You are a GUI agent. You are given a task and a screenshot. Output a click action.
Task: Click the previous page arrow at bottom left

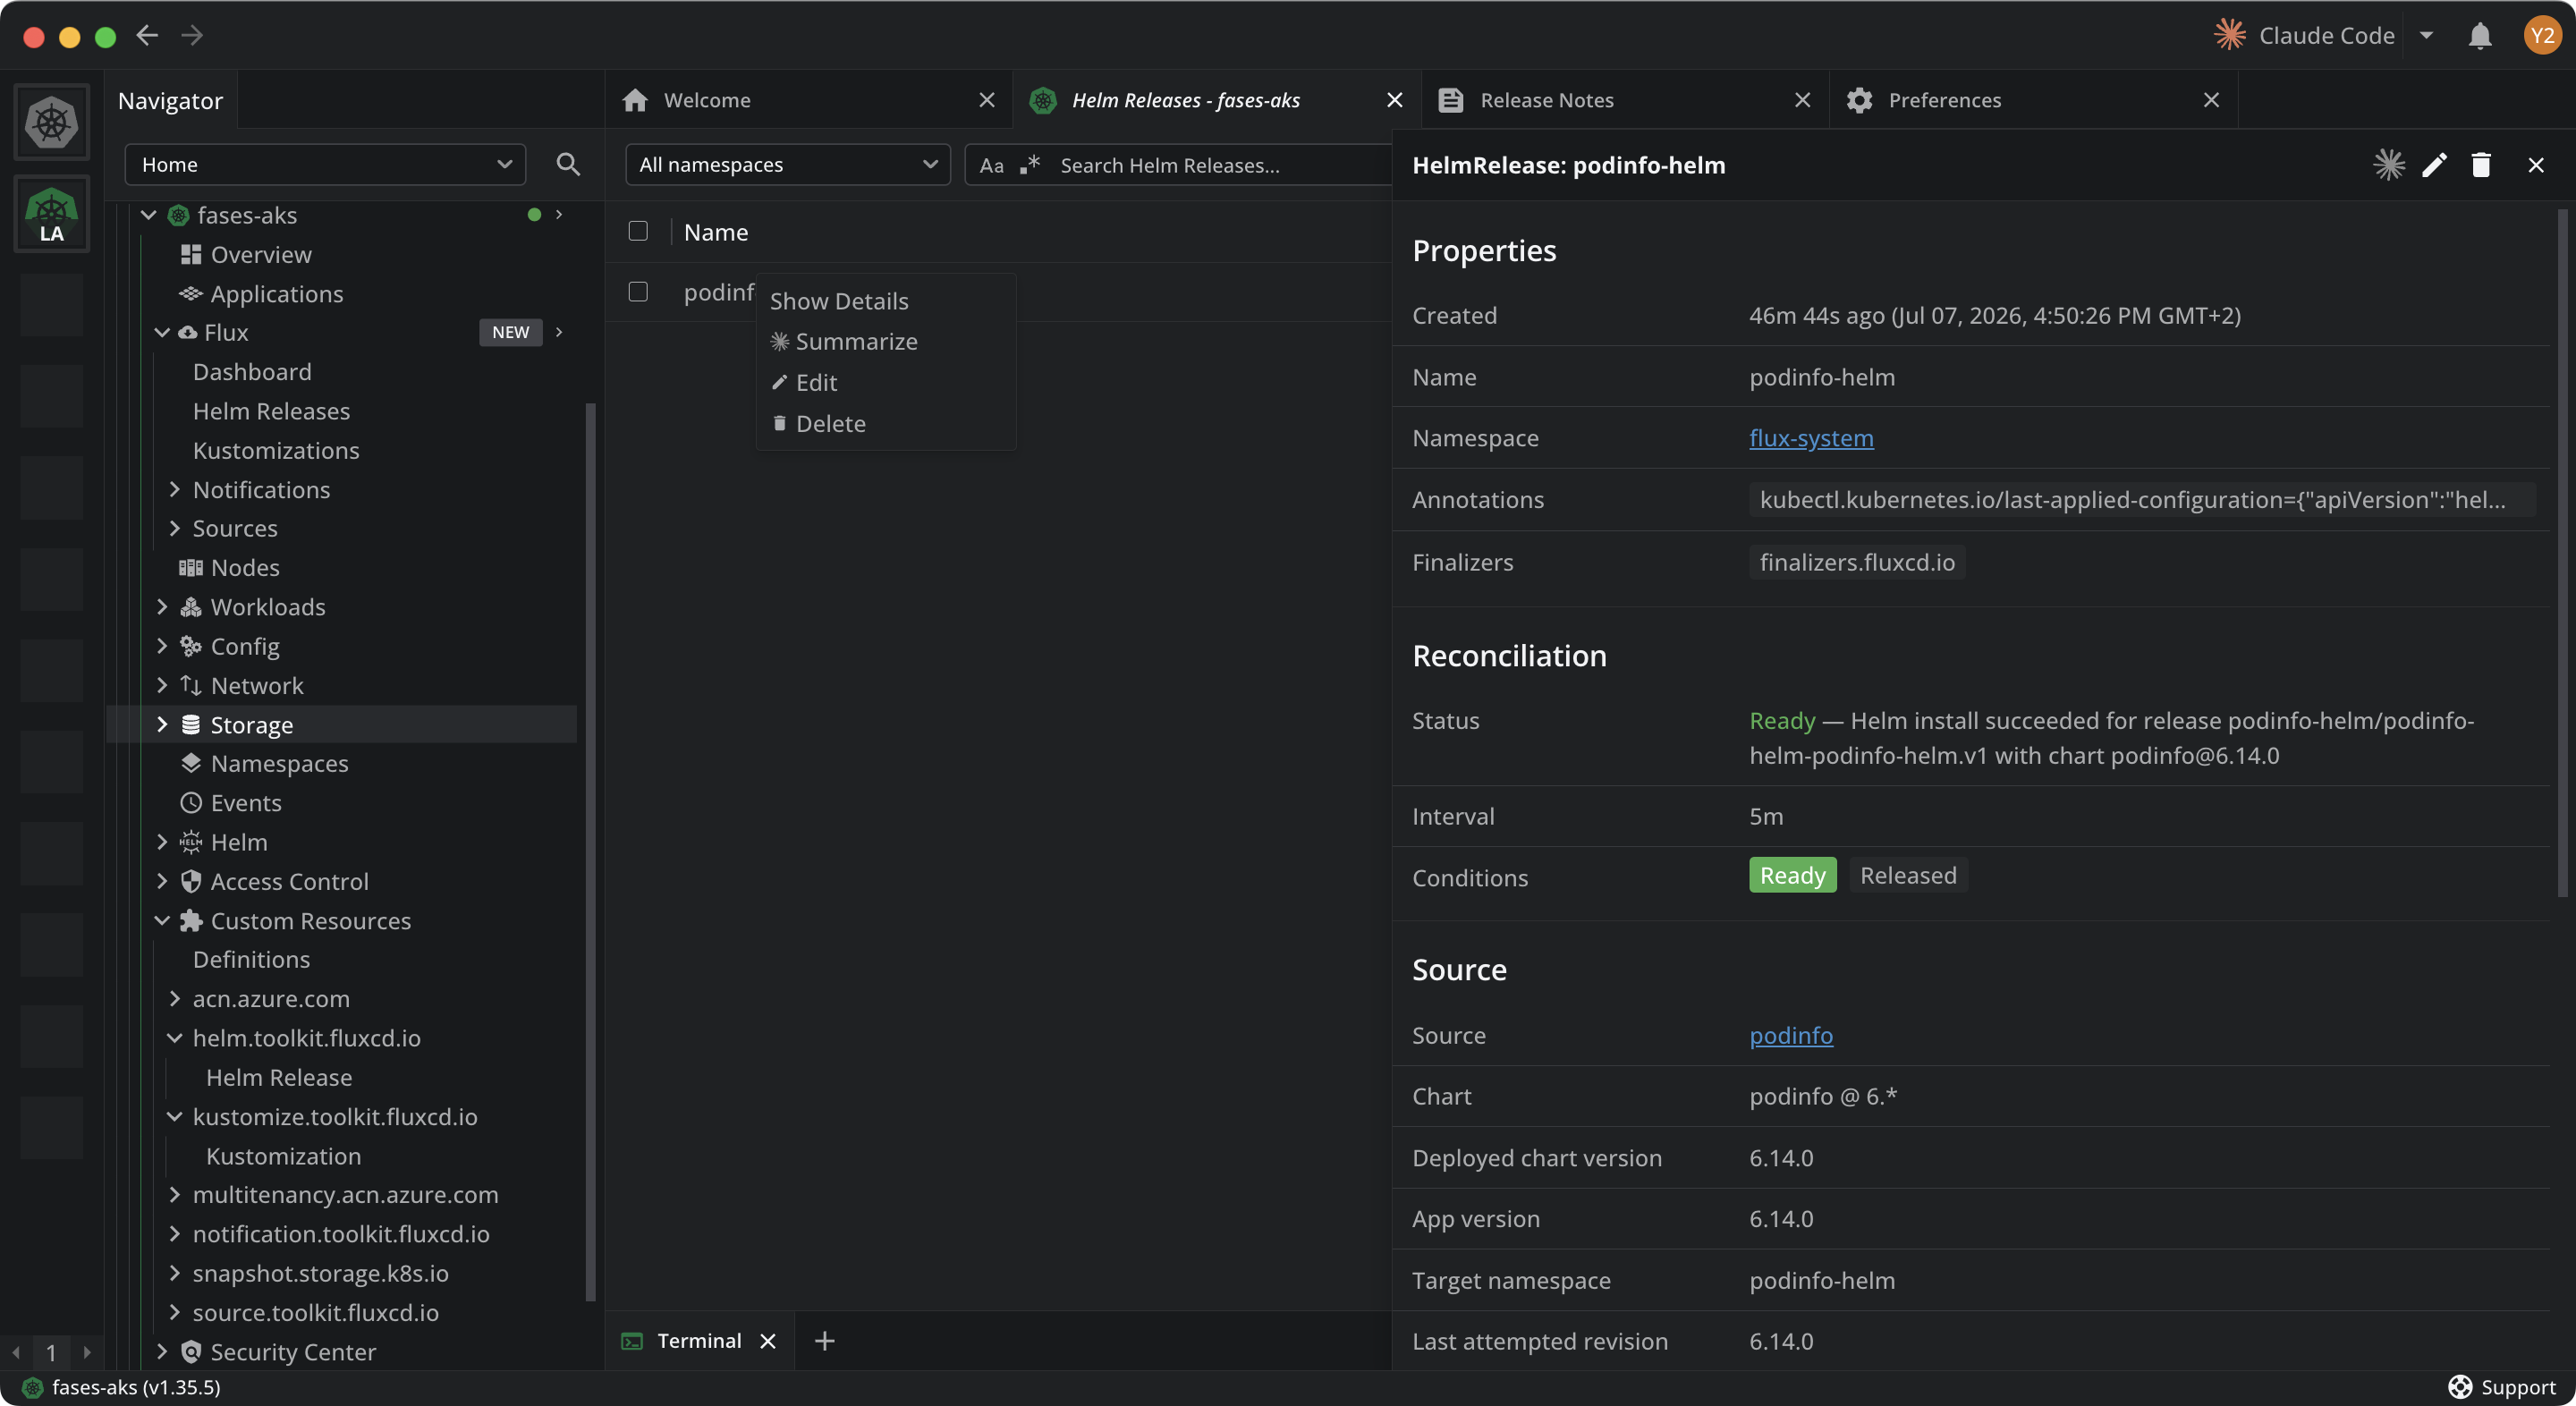(x=16, y=1353)
